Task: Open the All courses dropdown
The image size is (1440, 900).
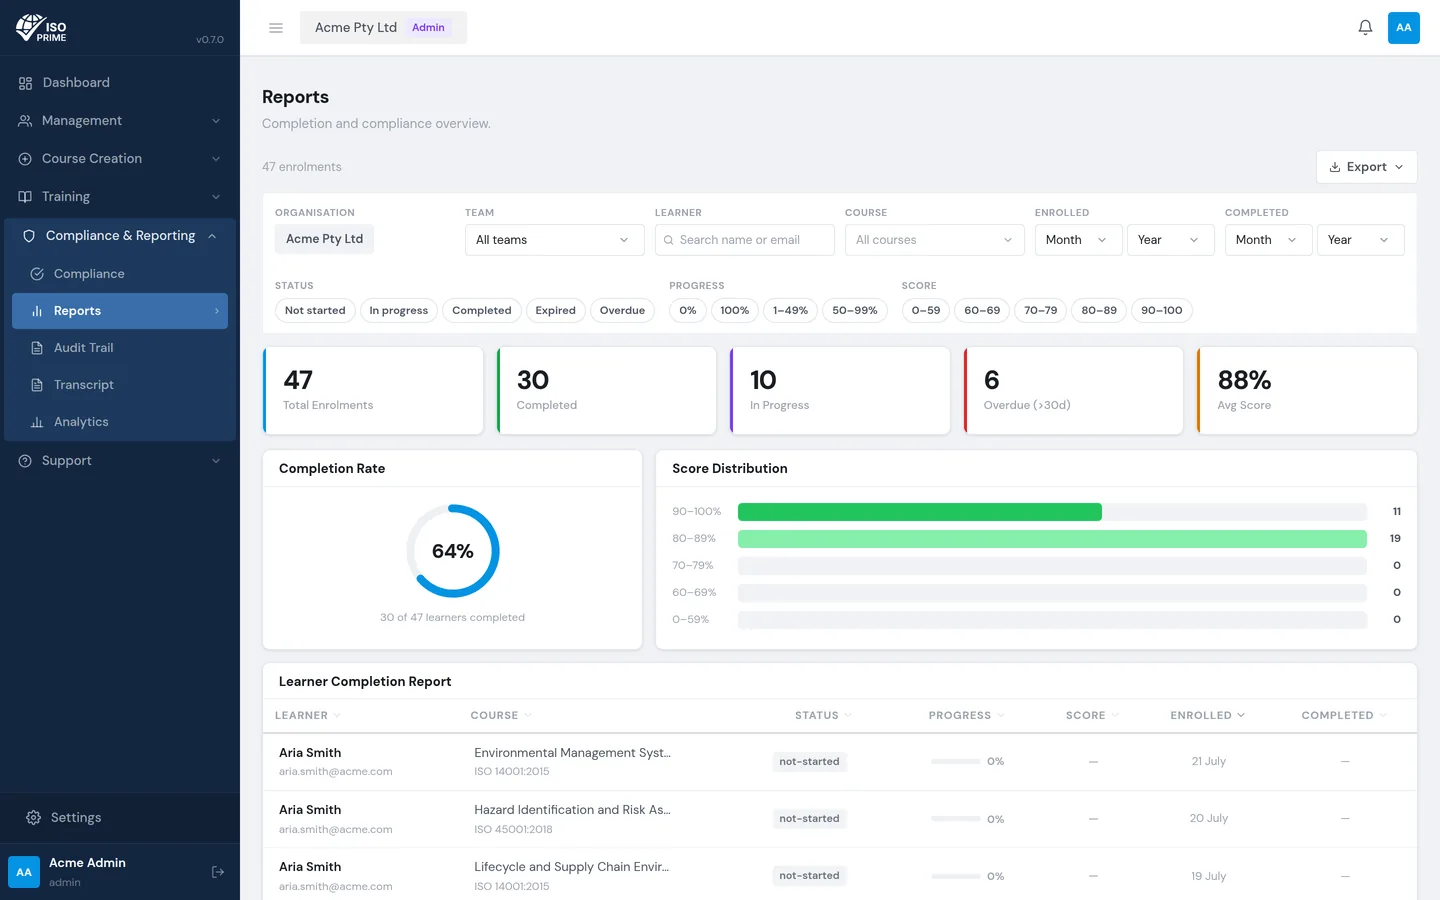Action: point(935,240)
